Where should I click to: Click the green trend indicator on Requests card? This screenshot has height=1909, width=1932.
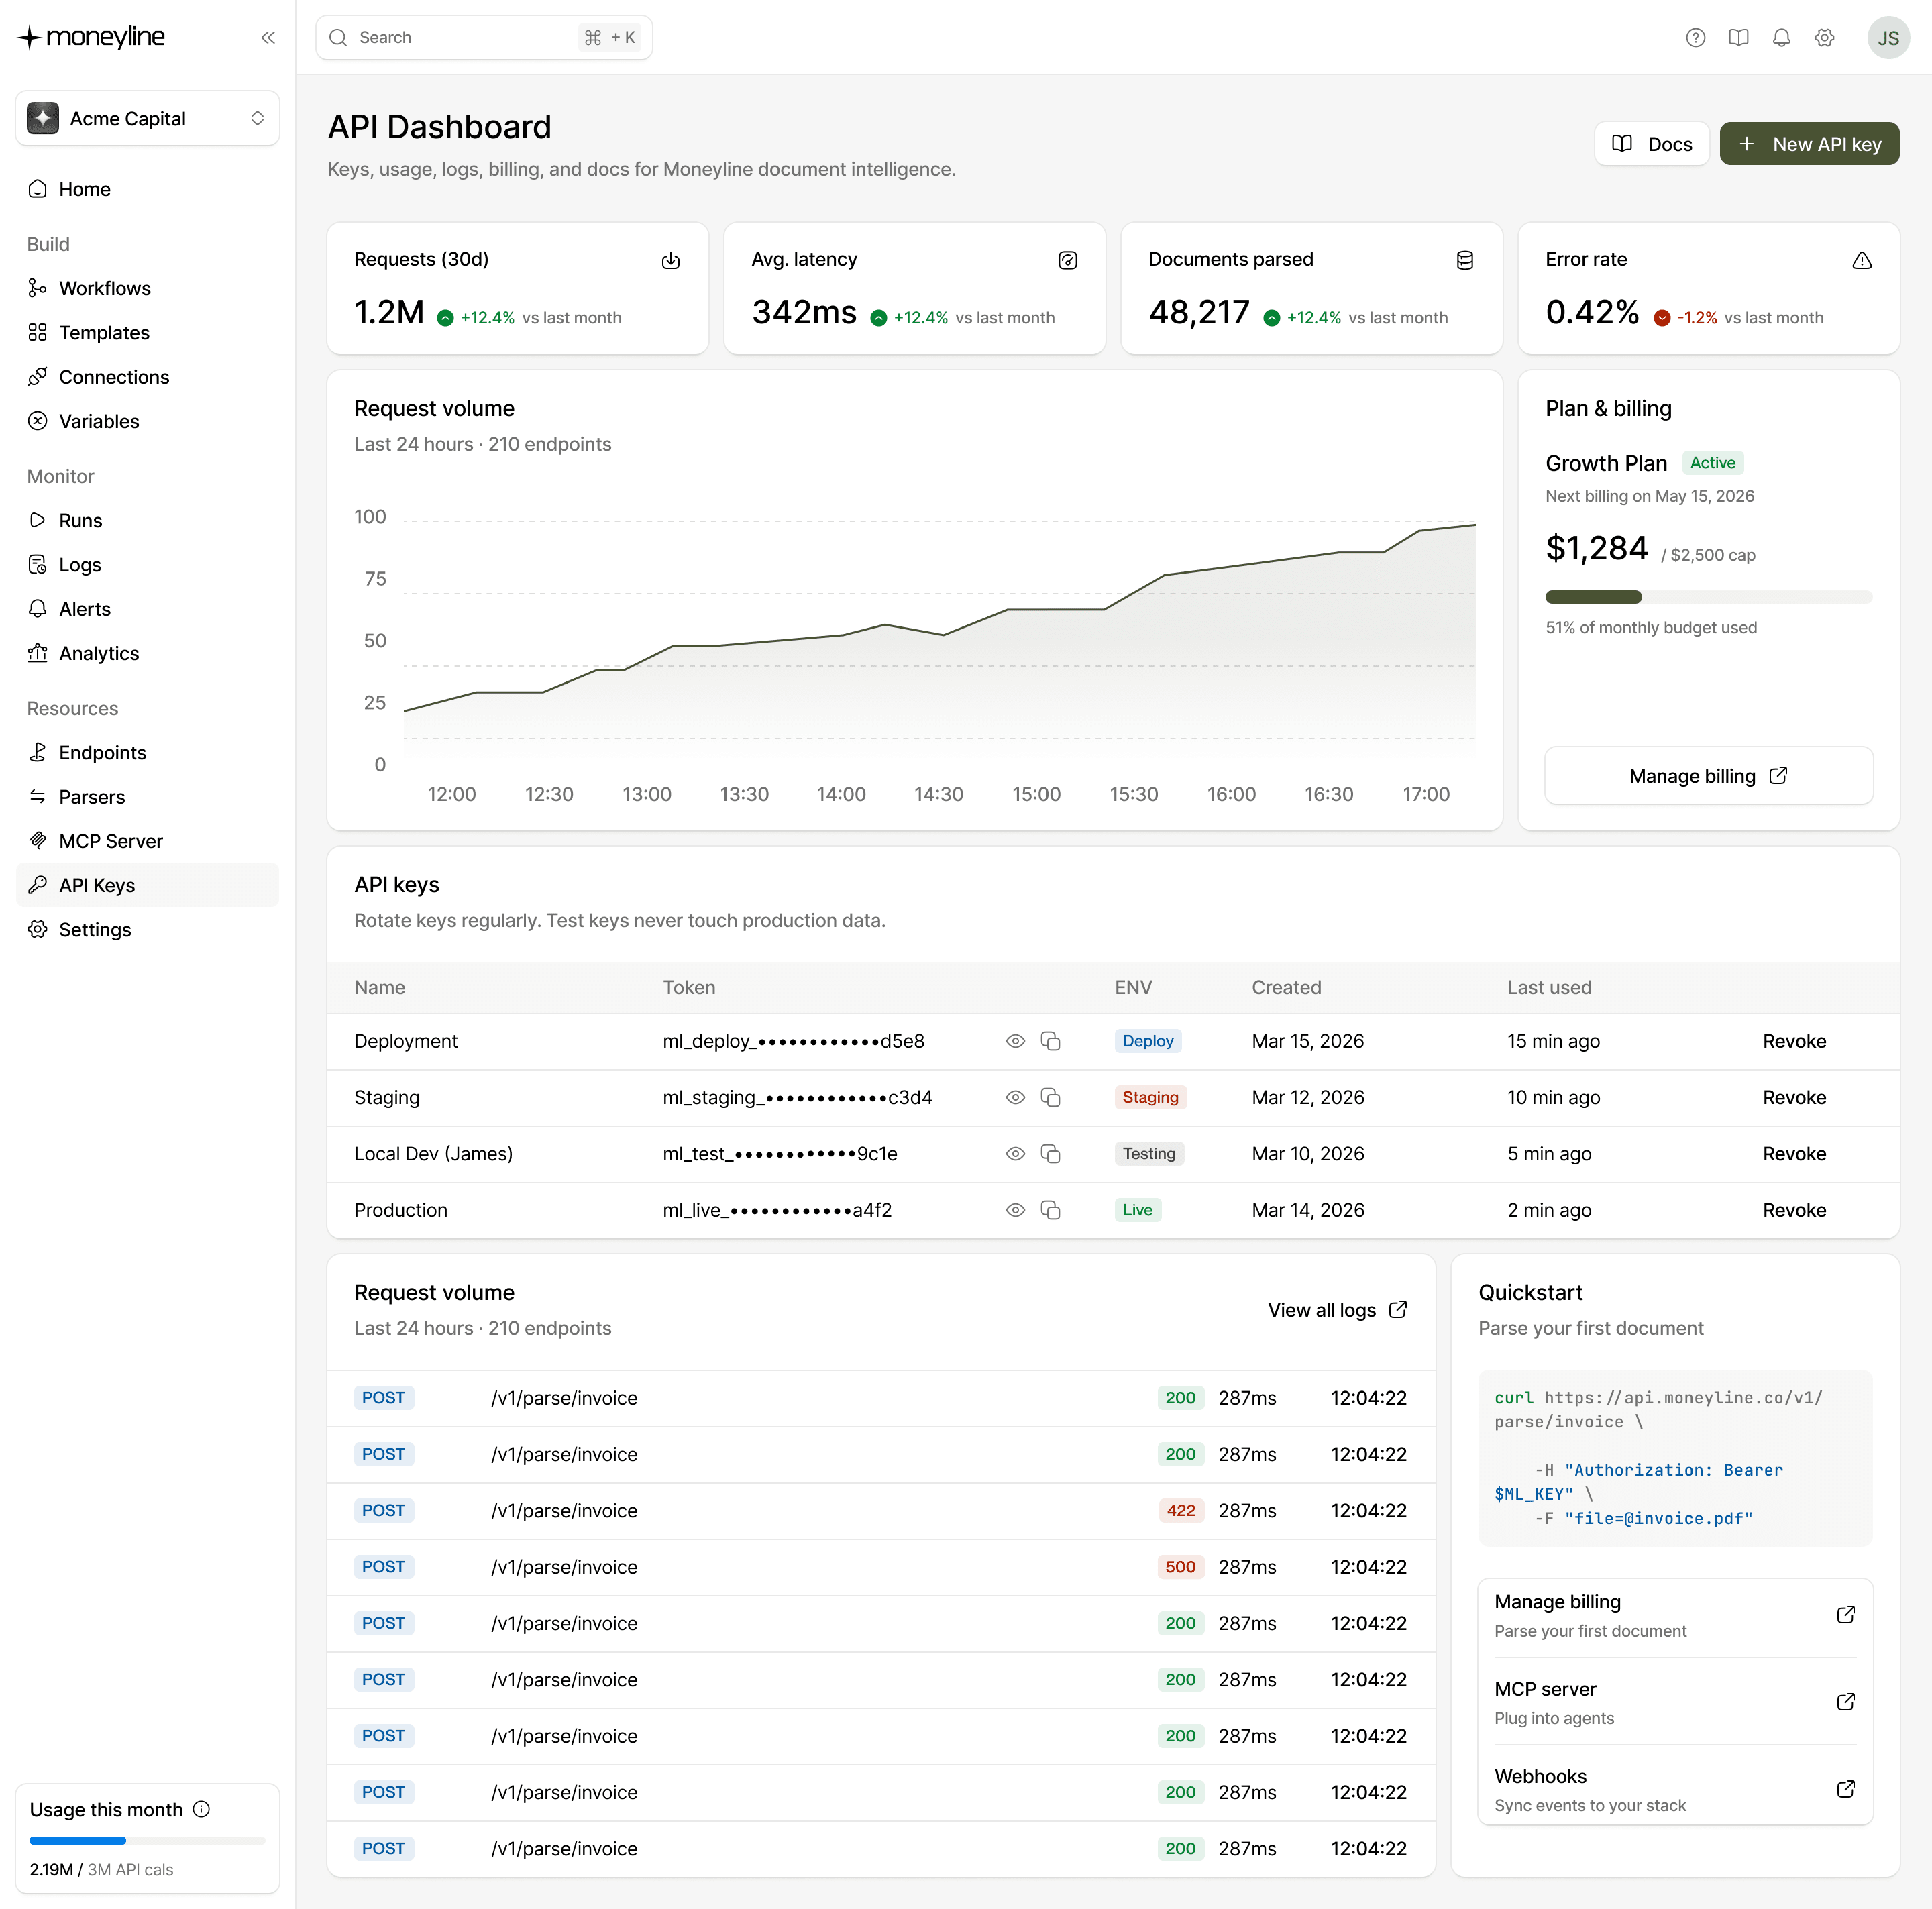(x=445, y=318)
